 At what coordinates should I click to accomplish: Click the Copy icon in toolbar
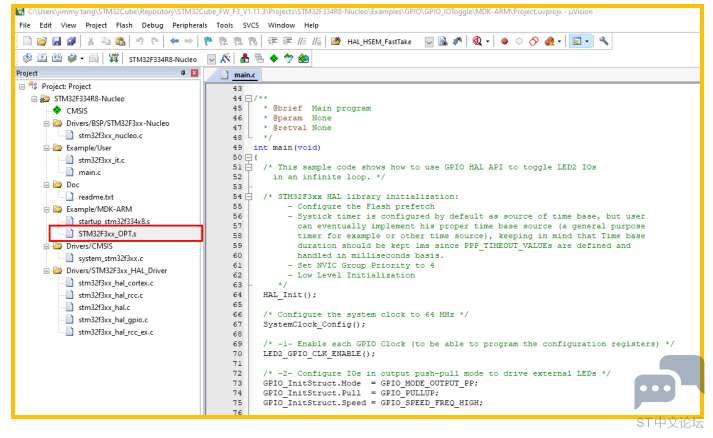[x=105, y=41]
